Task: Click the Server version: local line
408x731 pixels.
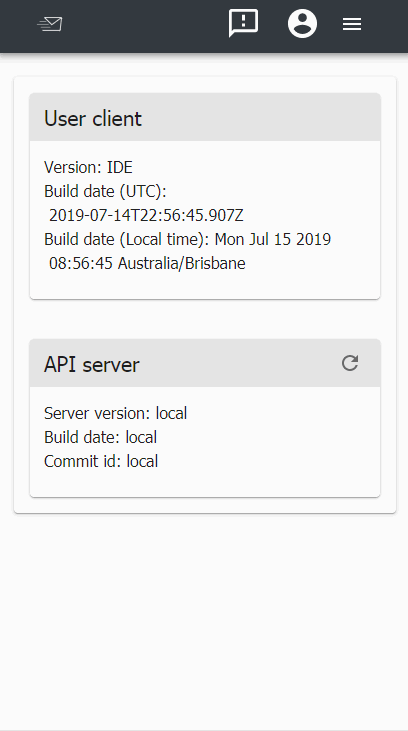Action: 115,413
